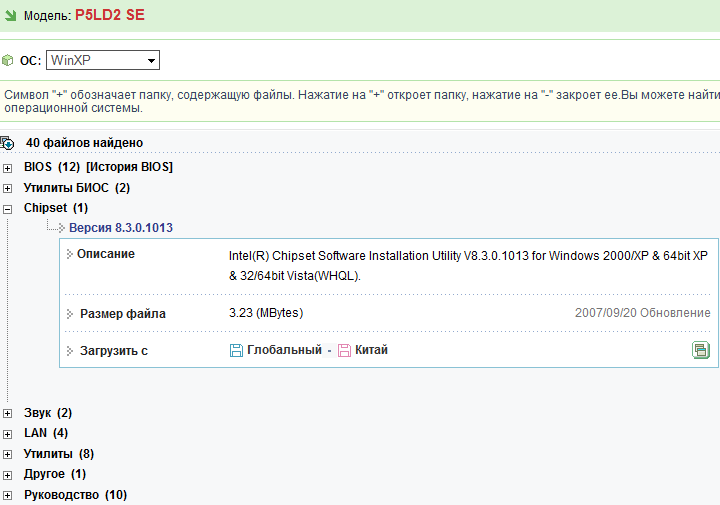The image size is (720, 505).
Task: Open the История BIOS link
Action: pos(129,167)
